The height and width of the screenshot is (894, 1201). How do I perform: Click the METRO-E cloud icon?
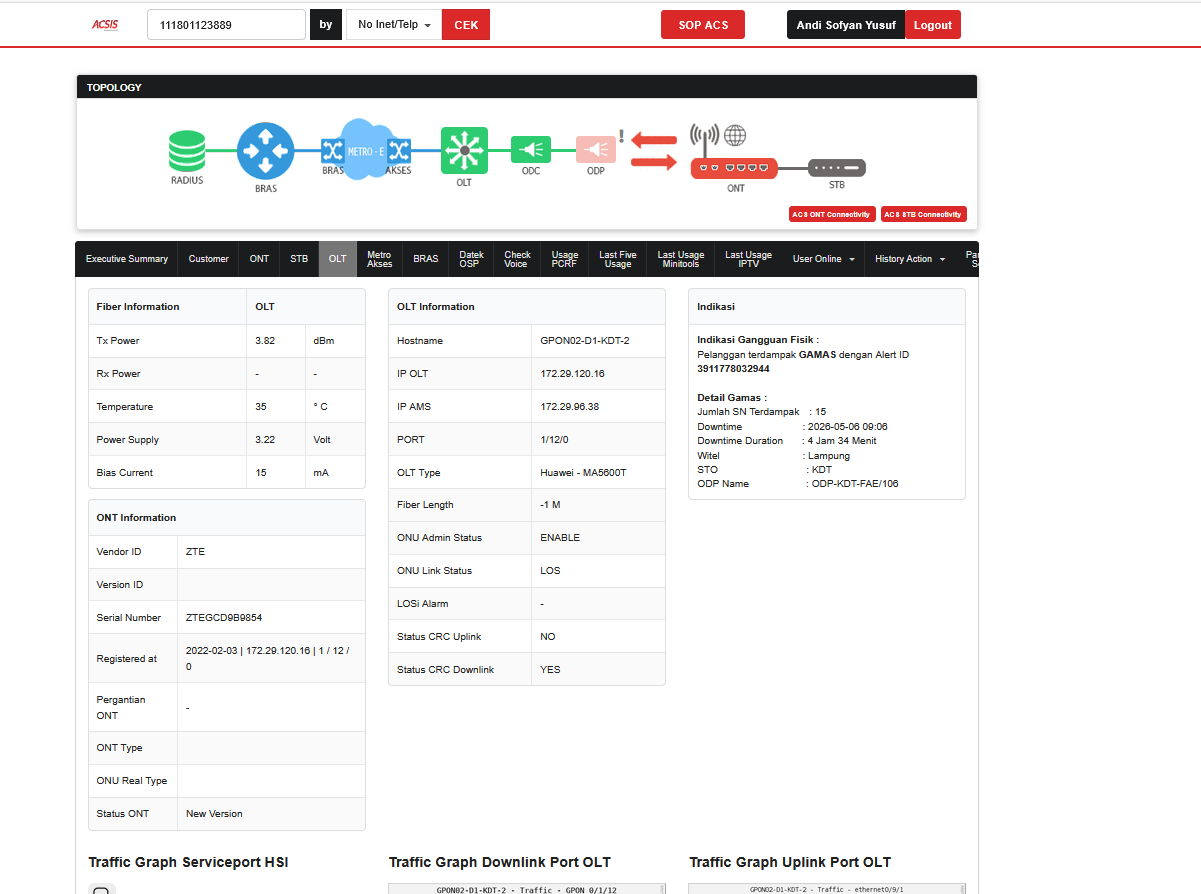[365, 148]
